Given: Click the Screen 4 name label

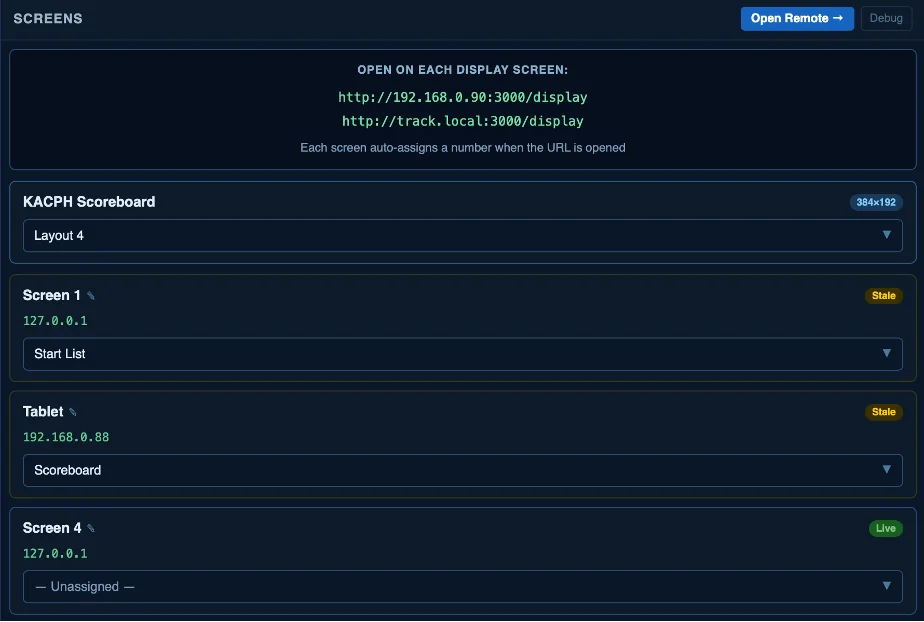Looking at the screenshot, I should point(52,528).
